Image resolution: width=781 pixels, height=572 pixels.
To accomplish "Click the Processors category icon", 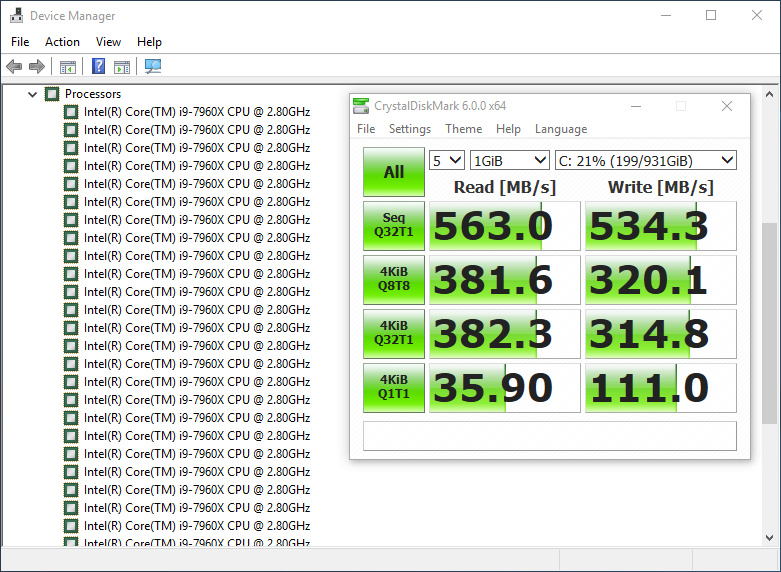I will 52,94.
